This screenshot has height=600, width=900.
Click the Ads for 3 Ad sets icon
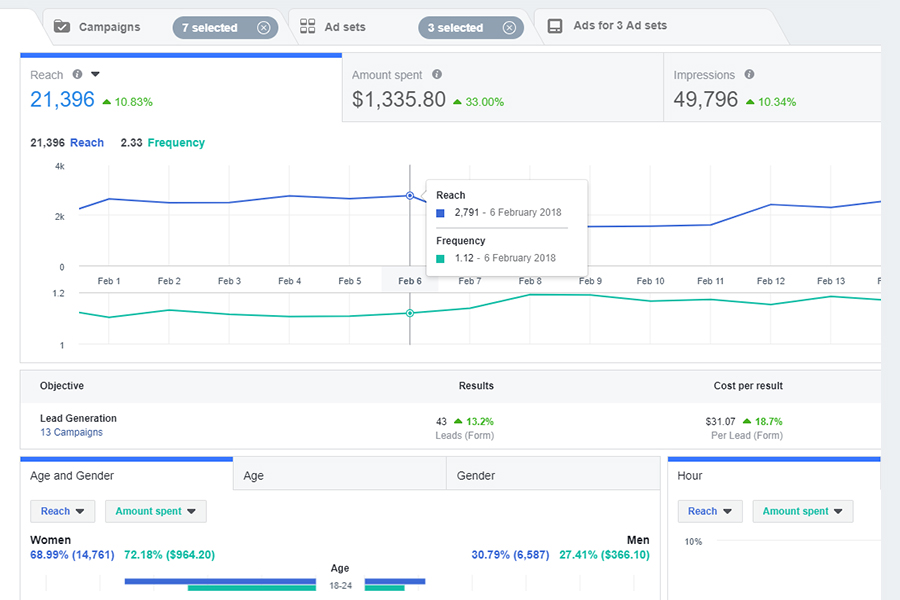click(x=555, y=26)
